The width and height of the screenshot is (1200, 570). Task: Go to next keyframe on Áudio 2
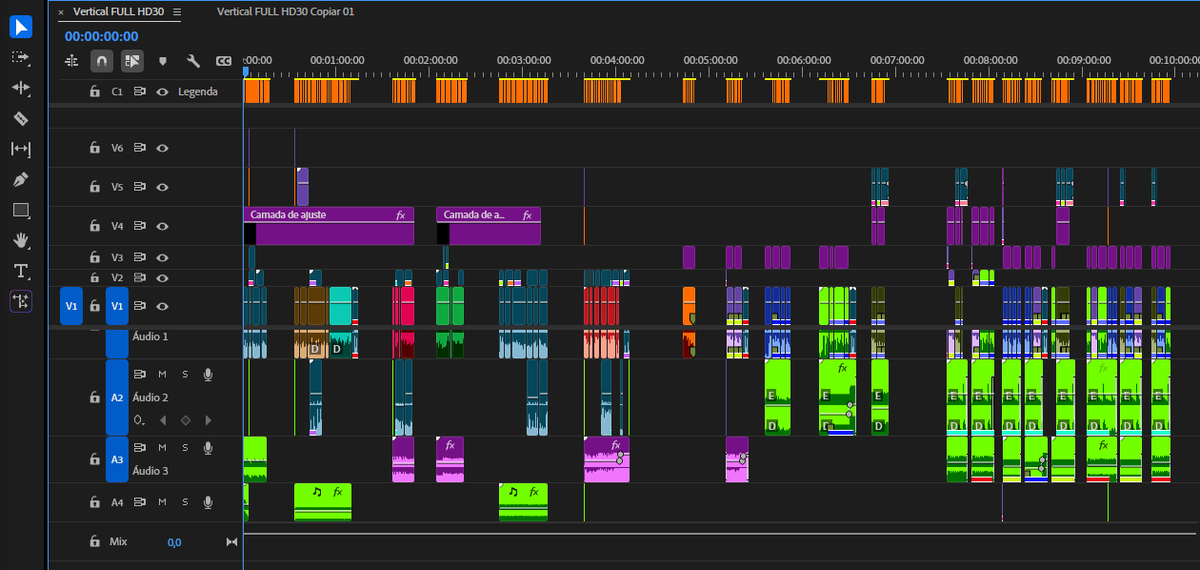[208, 420]
